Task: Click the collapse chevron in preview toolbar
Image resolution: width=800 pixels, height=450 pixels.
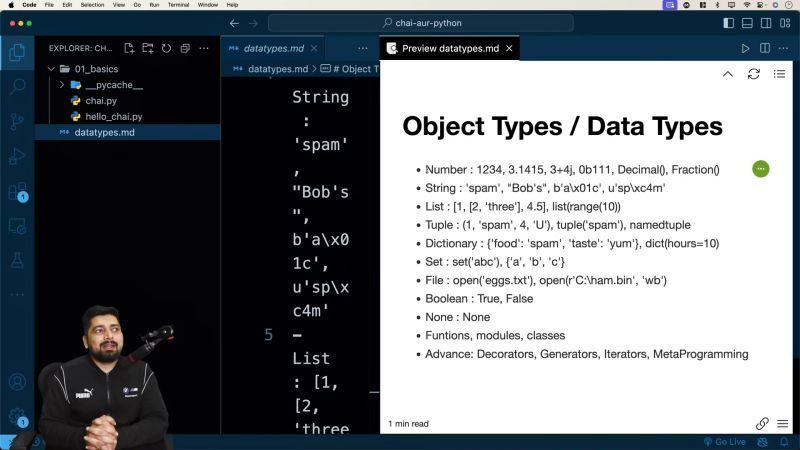Action: pyautogui.click(x=727, y=74)
